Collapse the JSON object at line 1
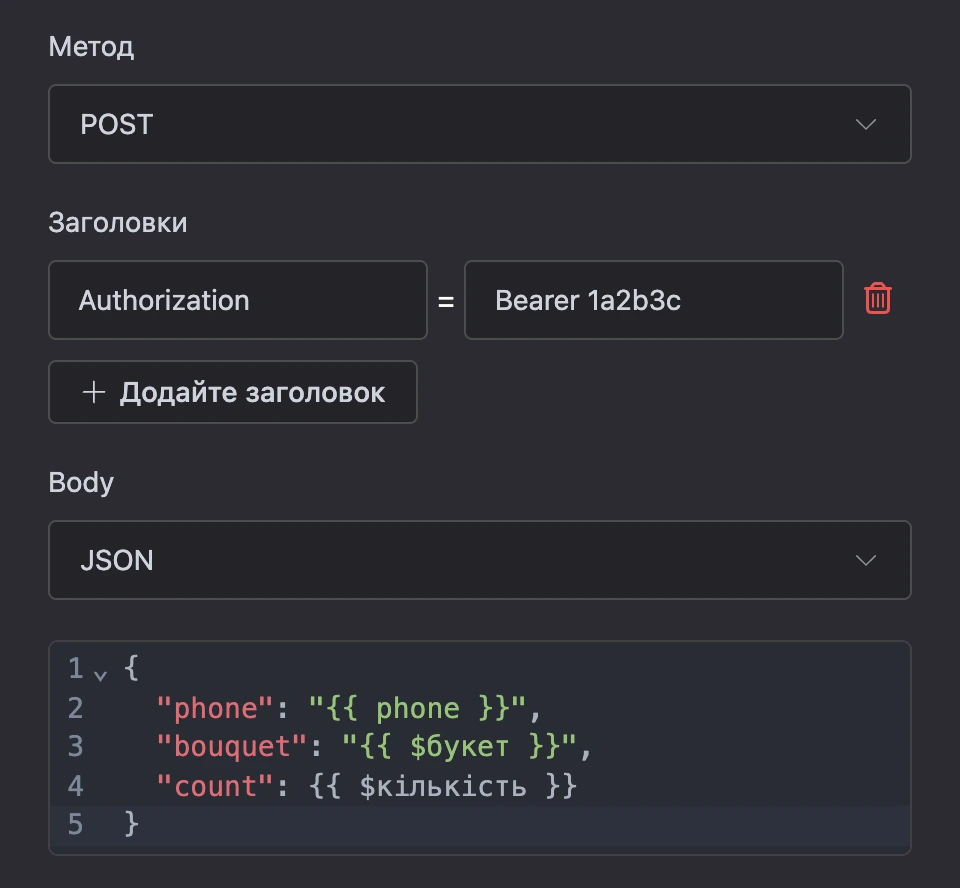Viewport: 960px width, 888px height. (x=100, y=675)
